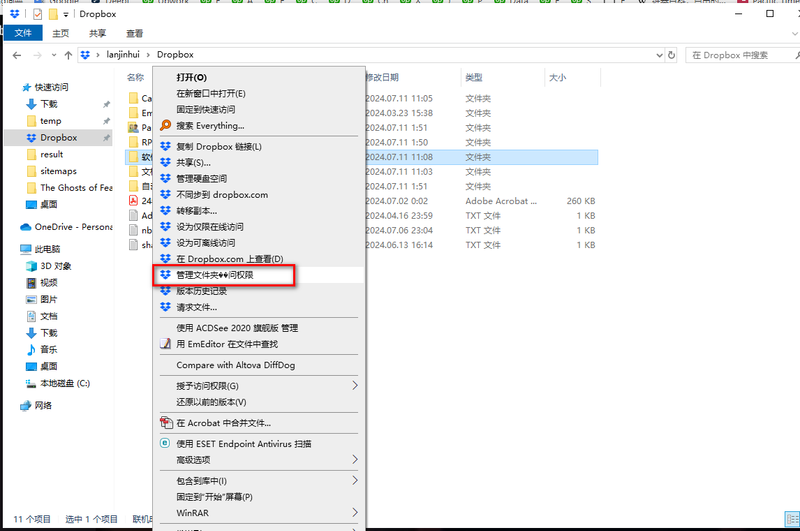Choose 使用 ESET Endpoint Antivirus 扫描
The image size is (800, 531).
click(x=258, y=444)
